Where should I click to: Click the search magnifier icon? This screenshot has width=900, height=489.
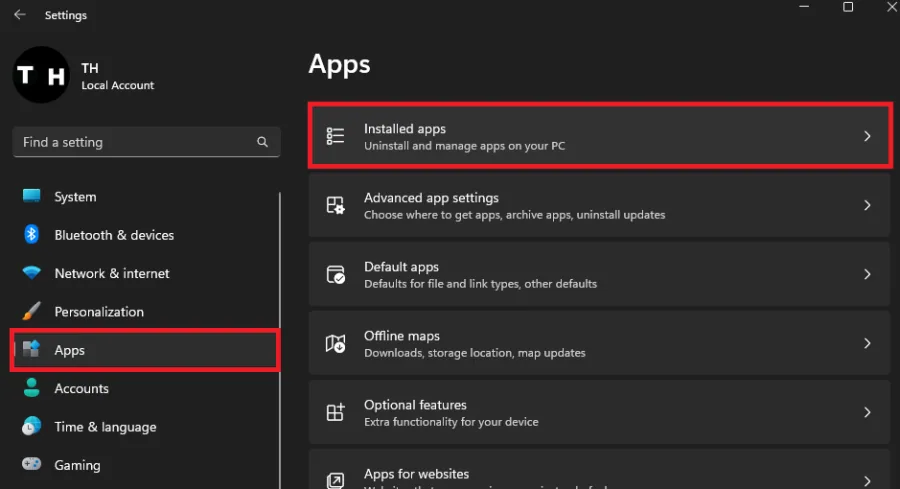pyautogui.click(x=262, y=142)
